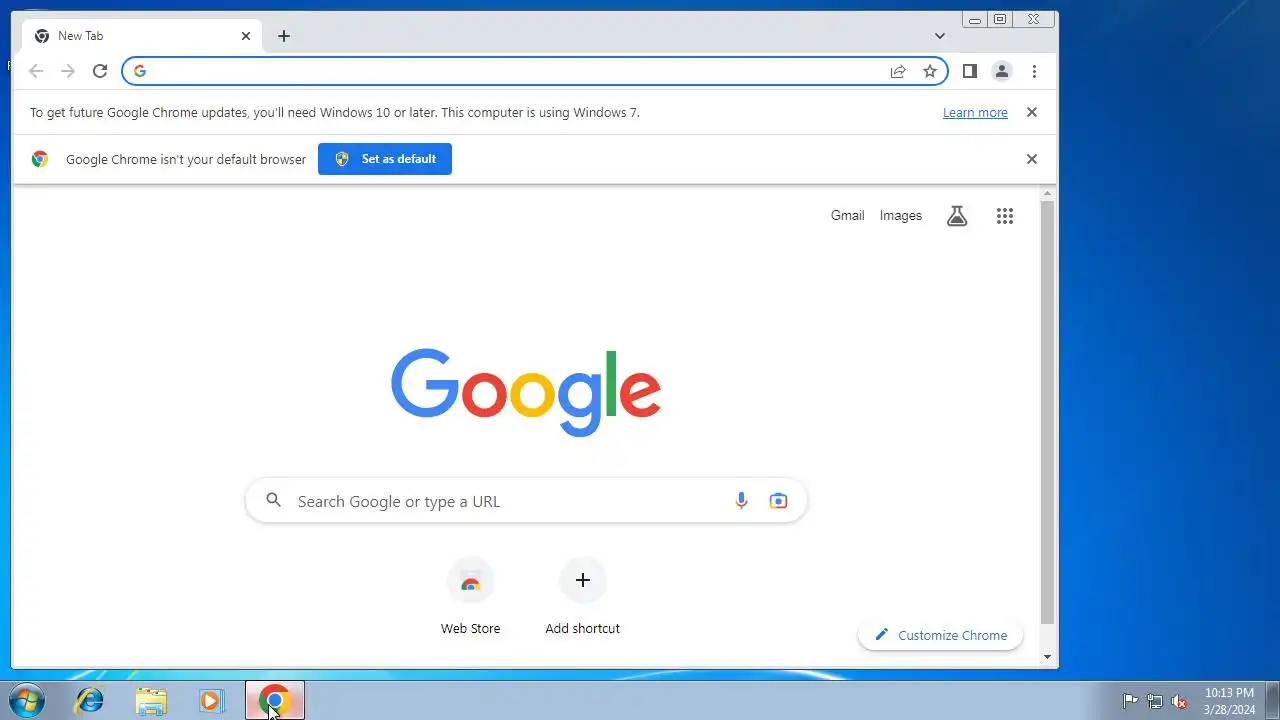This screenshot has width=1280, height=720.
Task: Click the back navigation arrow
Action: click(x=36, y=71)
